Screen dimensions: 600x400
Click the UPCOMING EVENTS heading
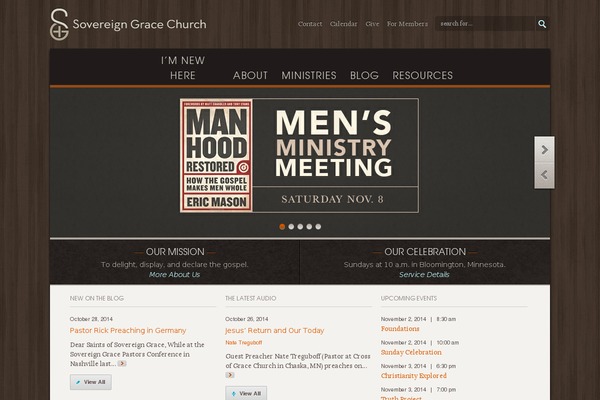point(409,298)
